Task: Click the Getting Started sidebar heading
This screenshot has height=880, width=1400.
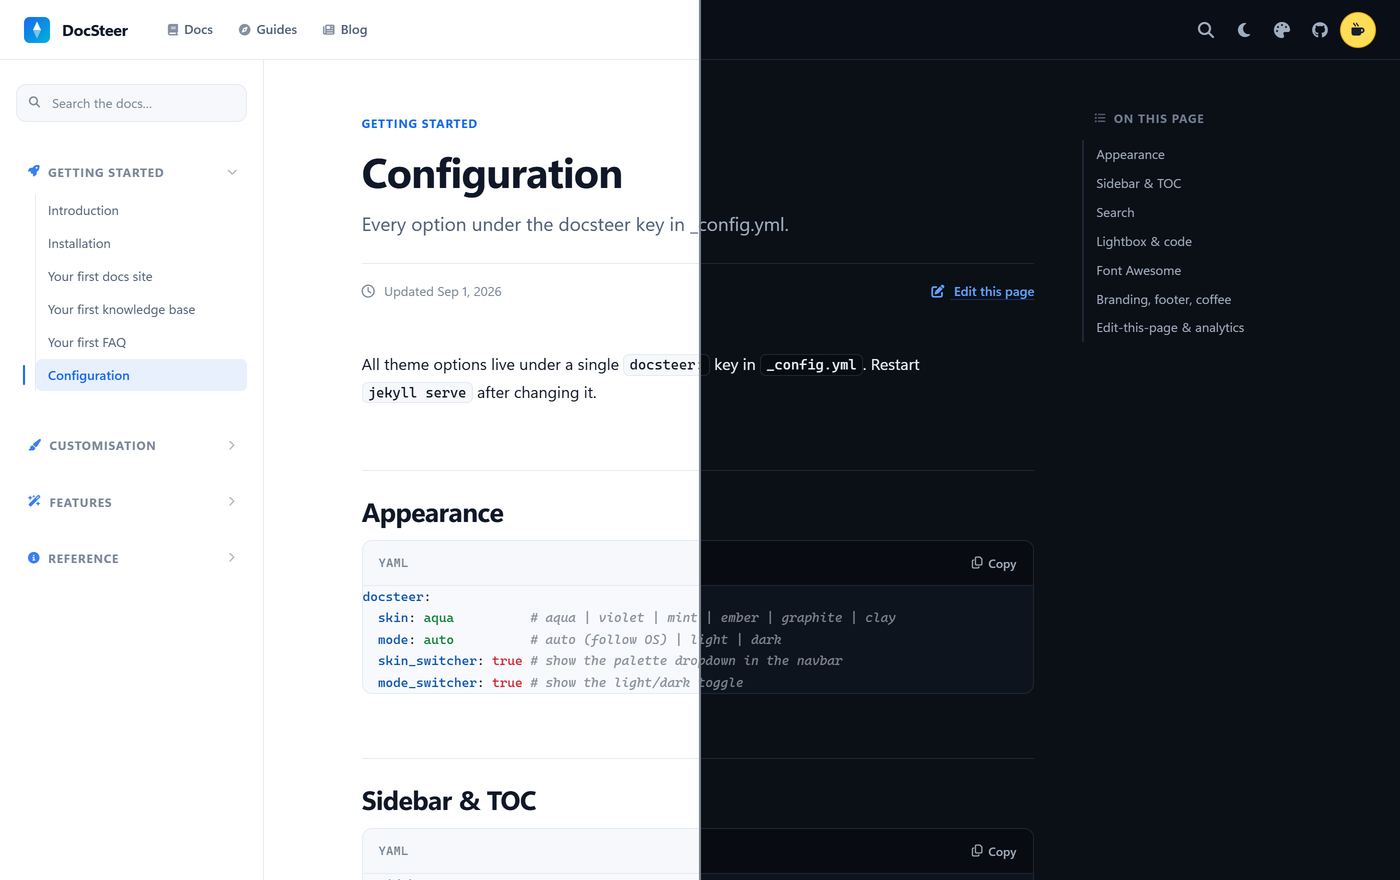Action: coord(106,173)
